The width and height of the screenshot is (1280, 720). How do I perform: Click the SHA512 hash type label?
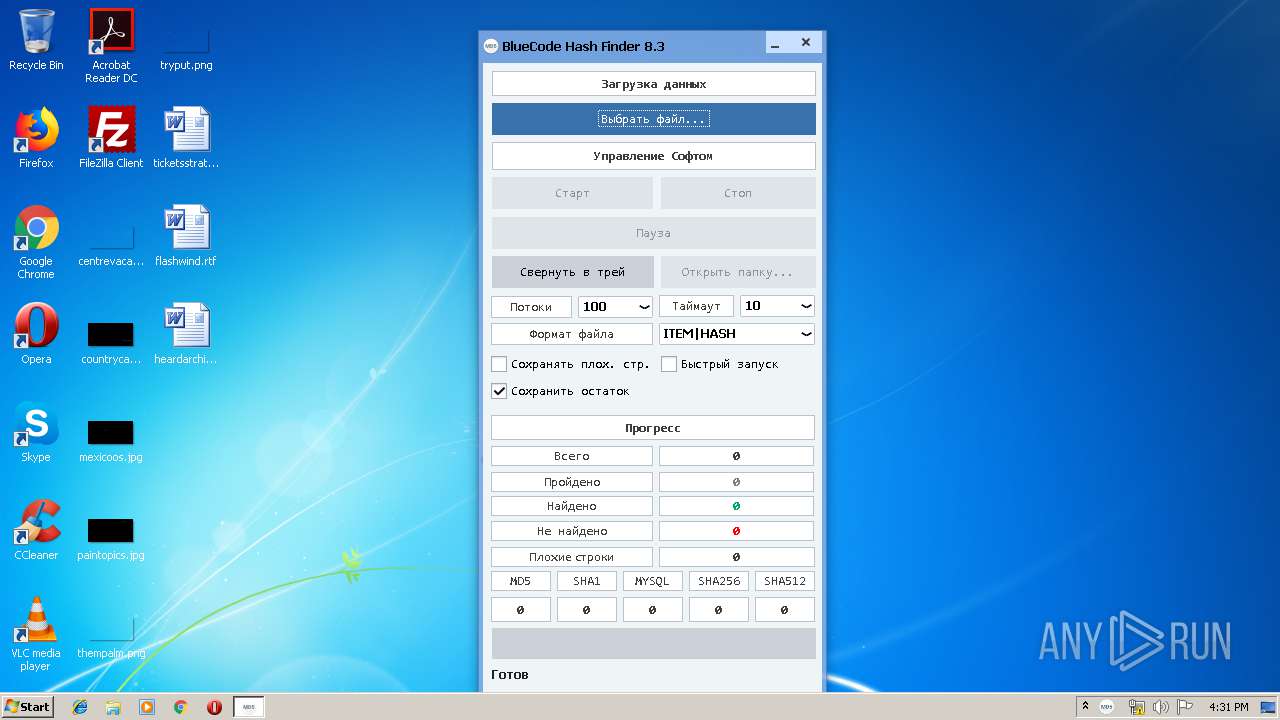(785, 581)
